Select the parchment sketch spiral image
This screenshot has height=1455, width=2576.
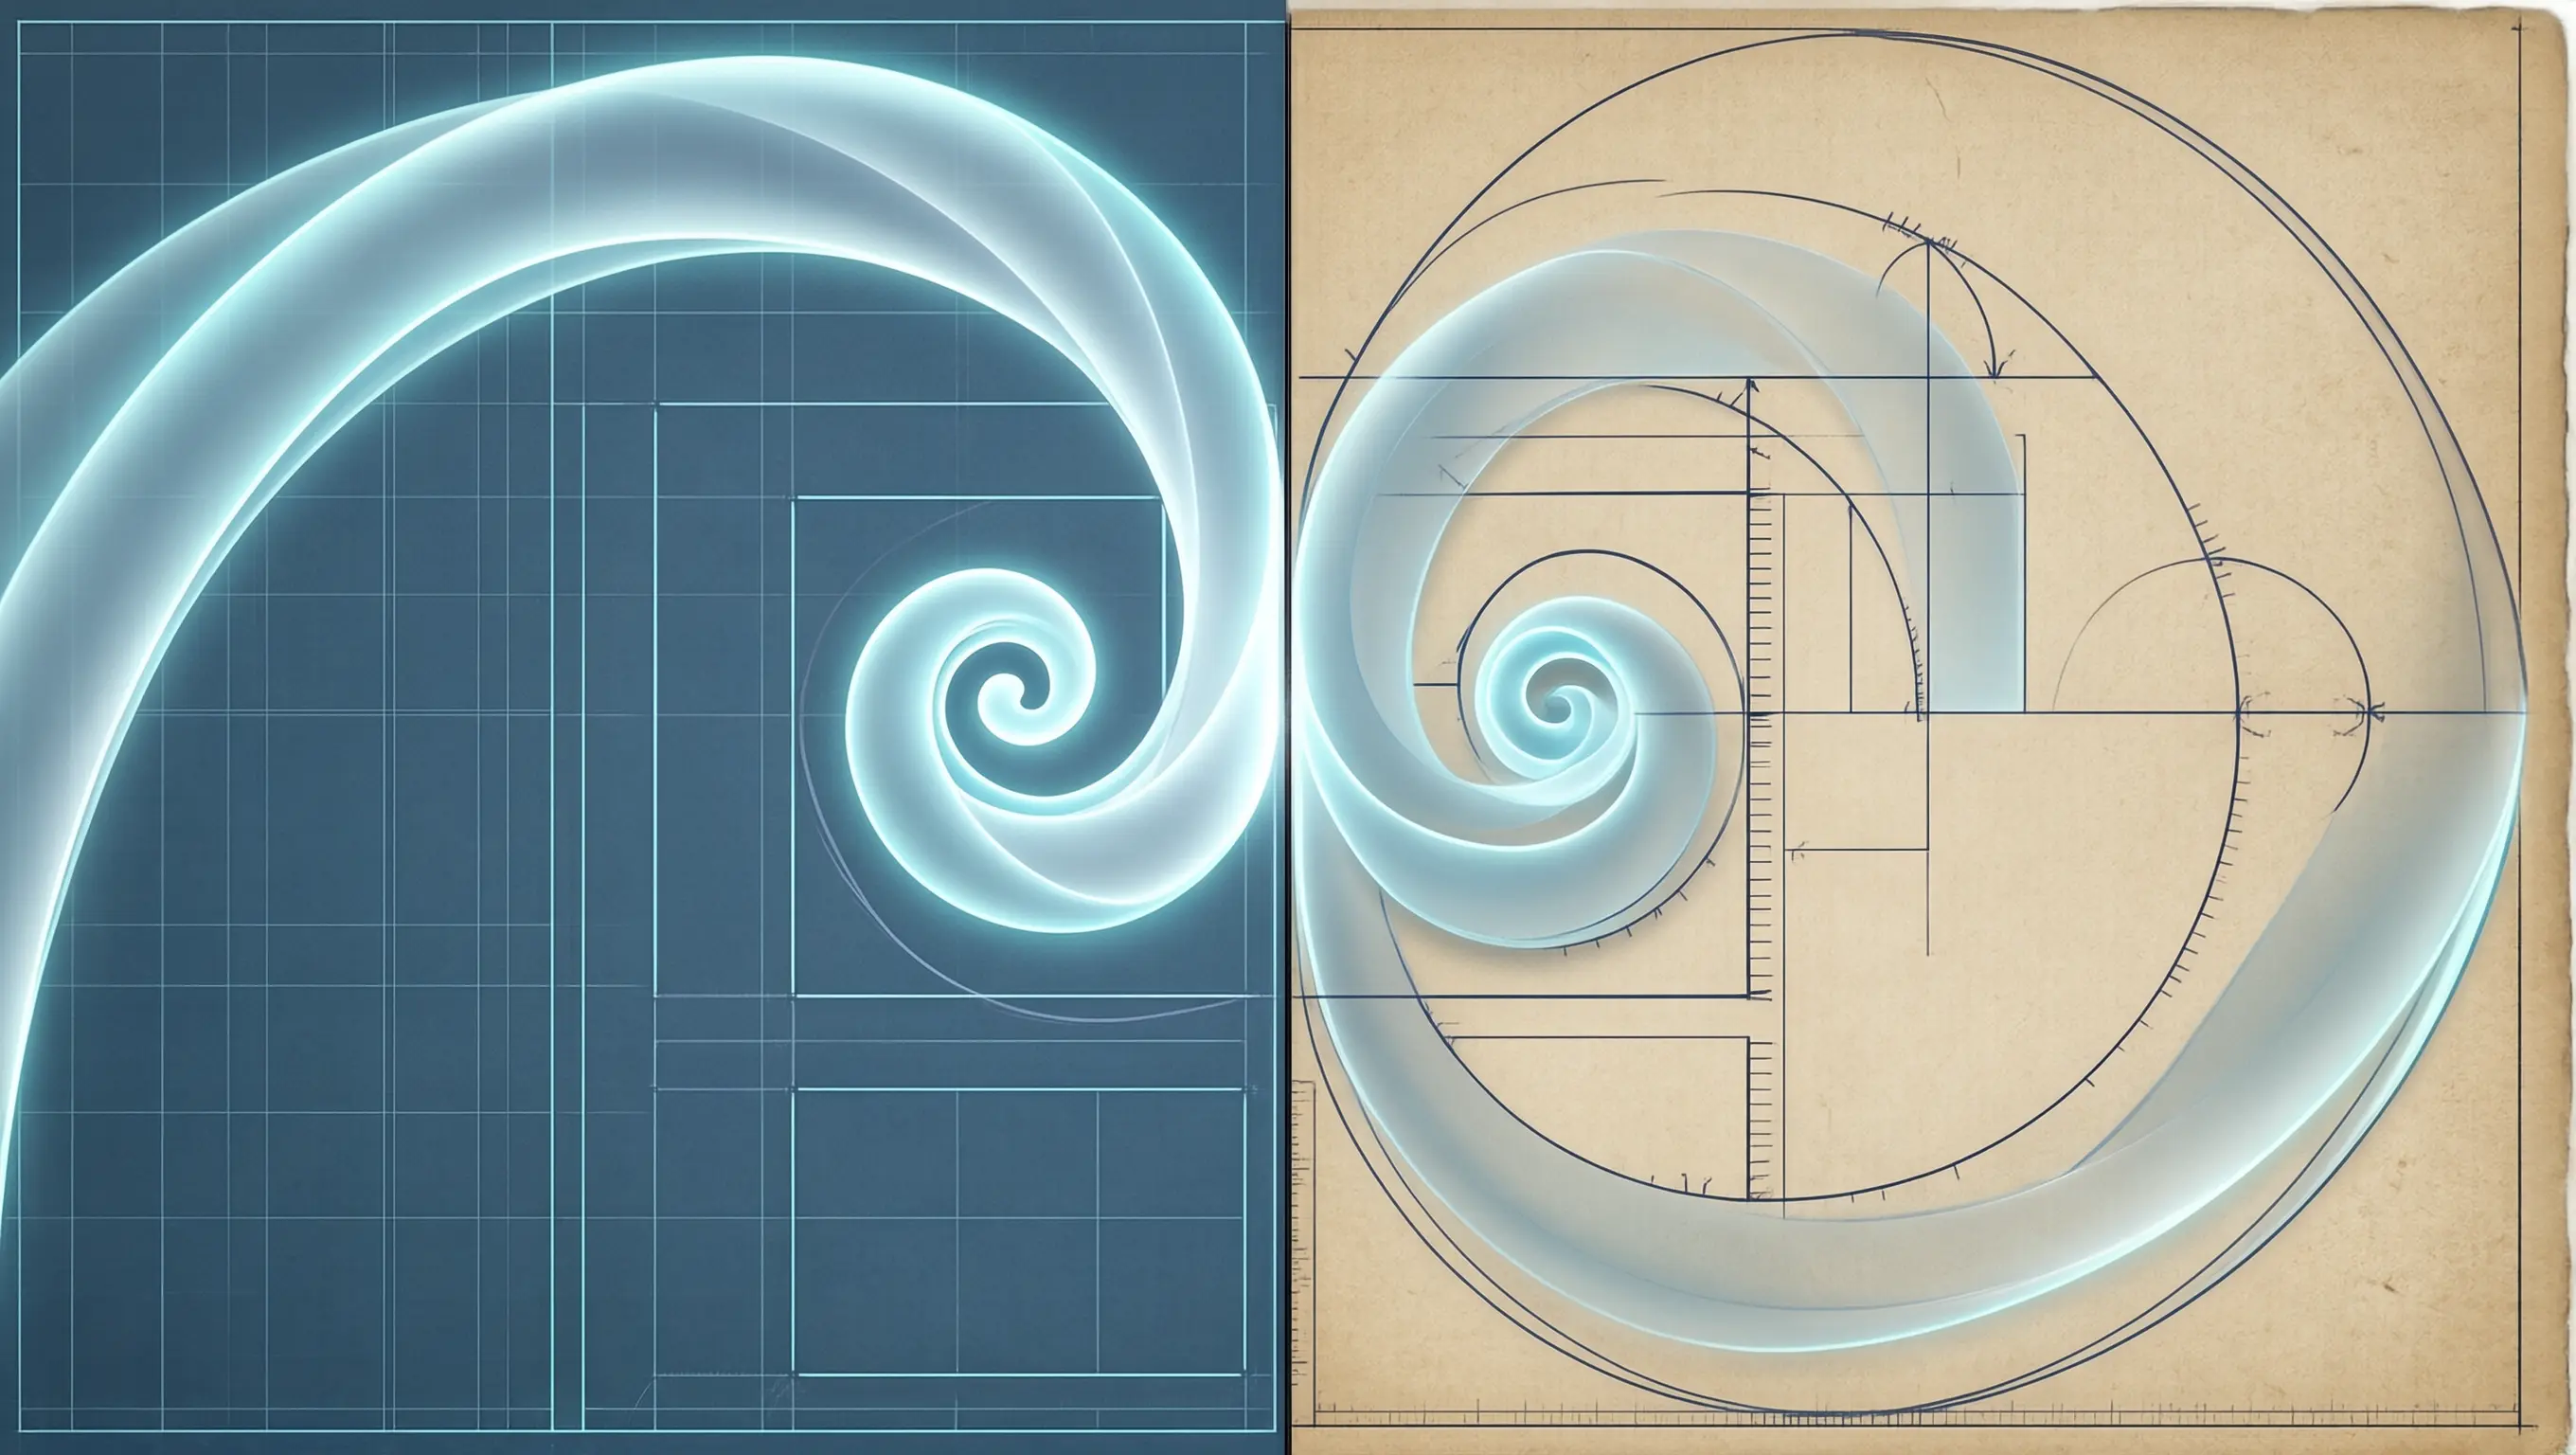(x=1932, y=727)
